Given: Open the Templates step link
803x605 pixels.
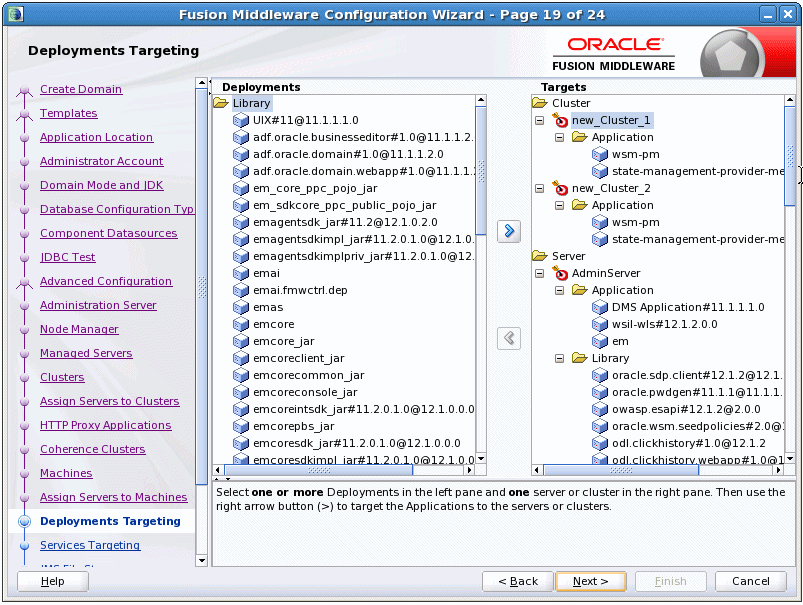Looking at the screenshot, I should (69, 113).
